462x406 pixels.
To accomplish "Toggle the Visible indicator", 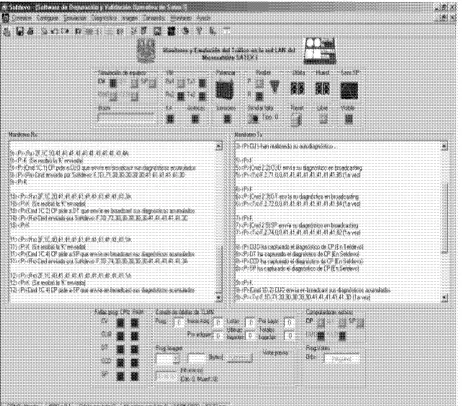I will tap(349, 119).
